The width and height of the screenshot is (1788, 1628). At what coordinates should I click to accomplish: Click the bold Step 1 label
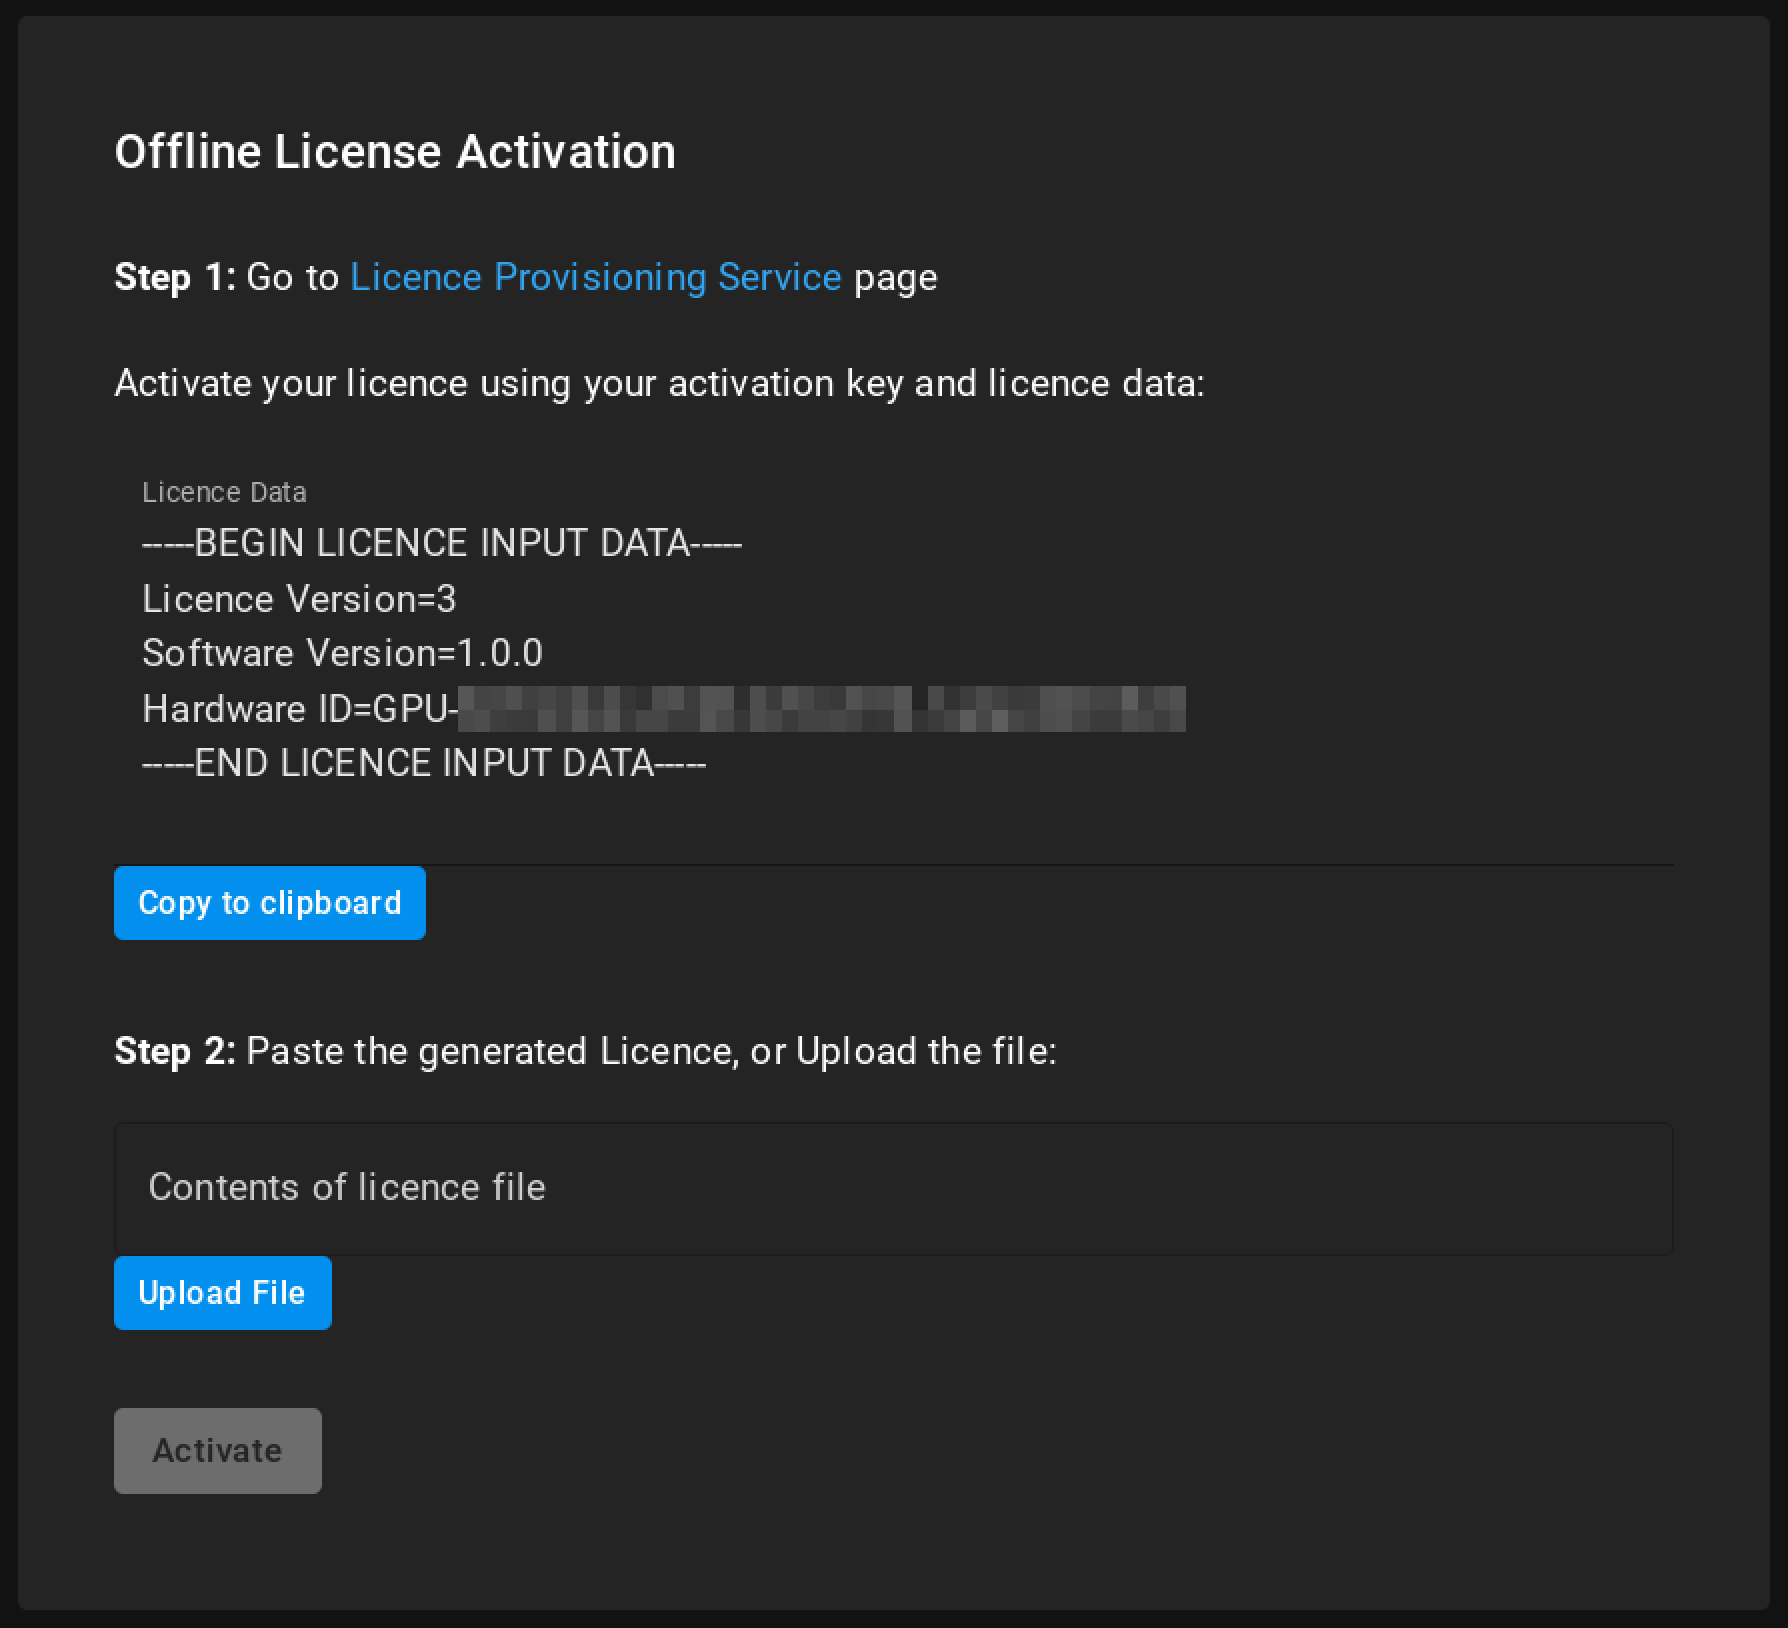click(x=175, y=277)
